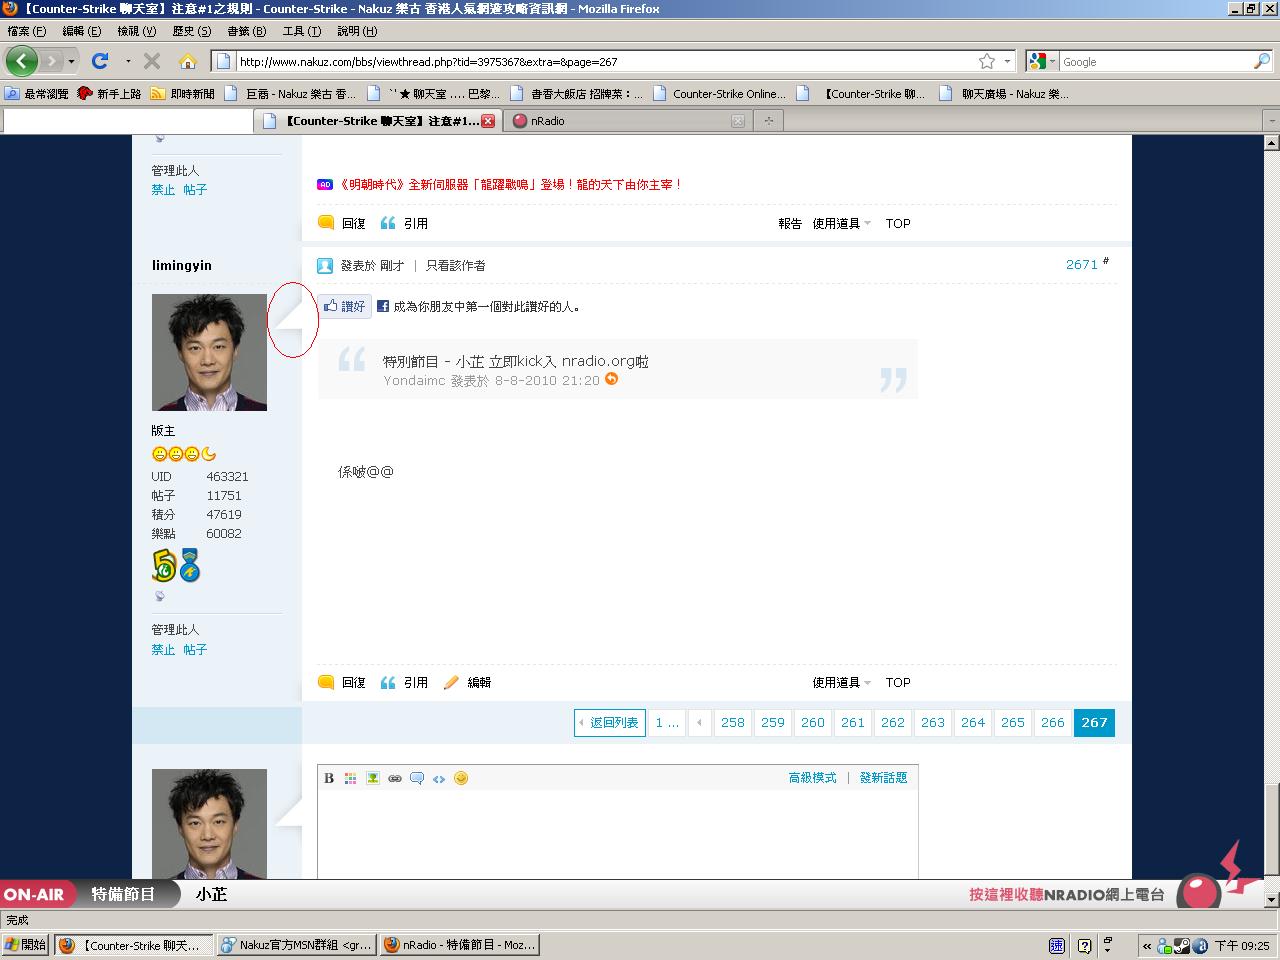1280x960 pixels.
Task: Follow the orange arrow after the quote's date
Action: click(x=611, y=379)
